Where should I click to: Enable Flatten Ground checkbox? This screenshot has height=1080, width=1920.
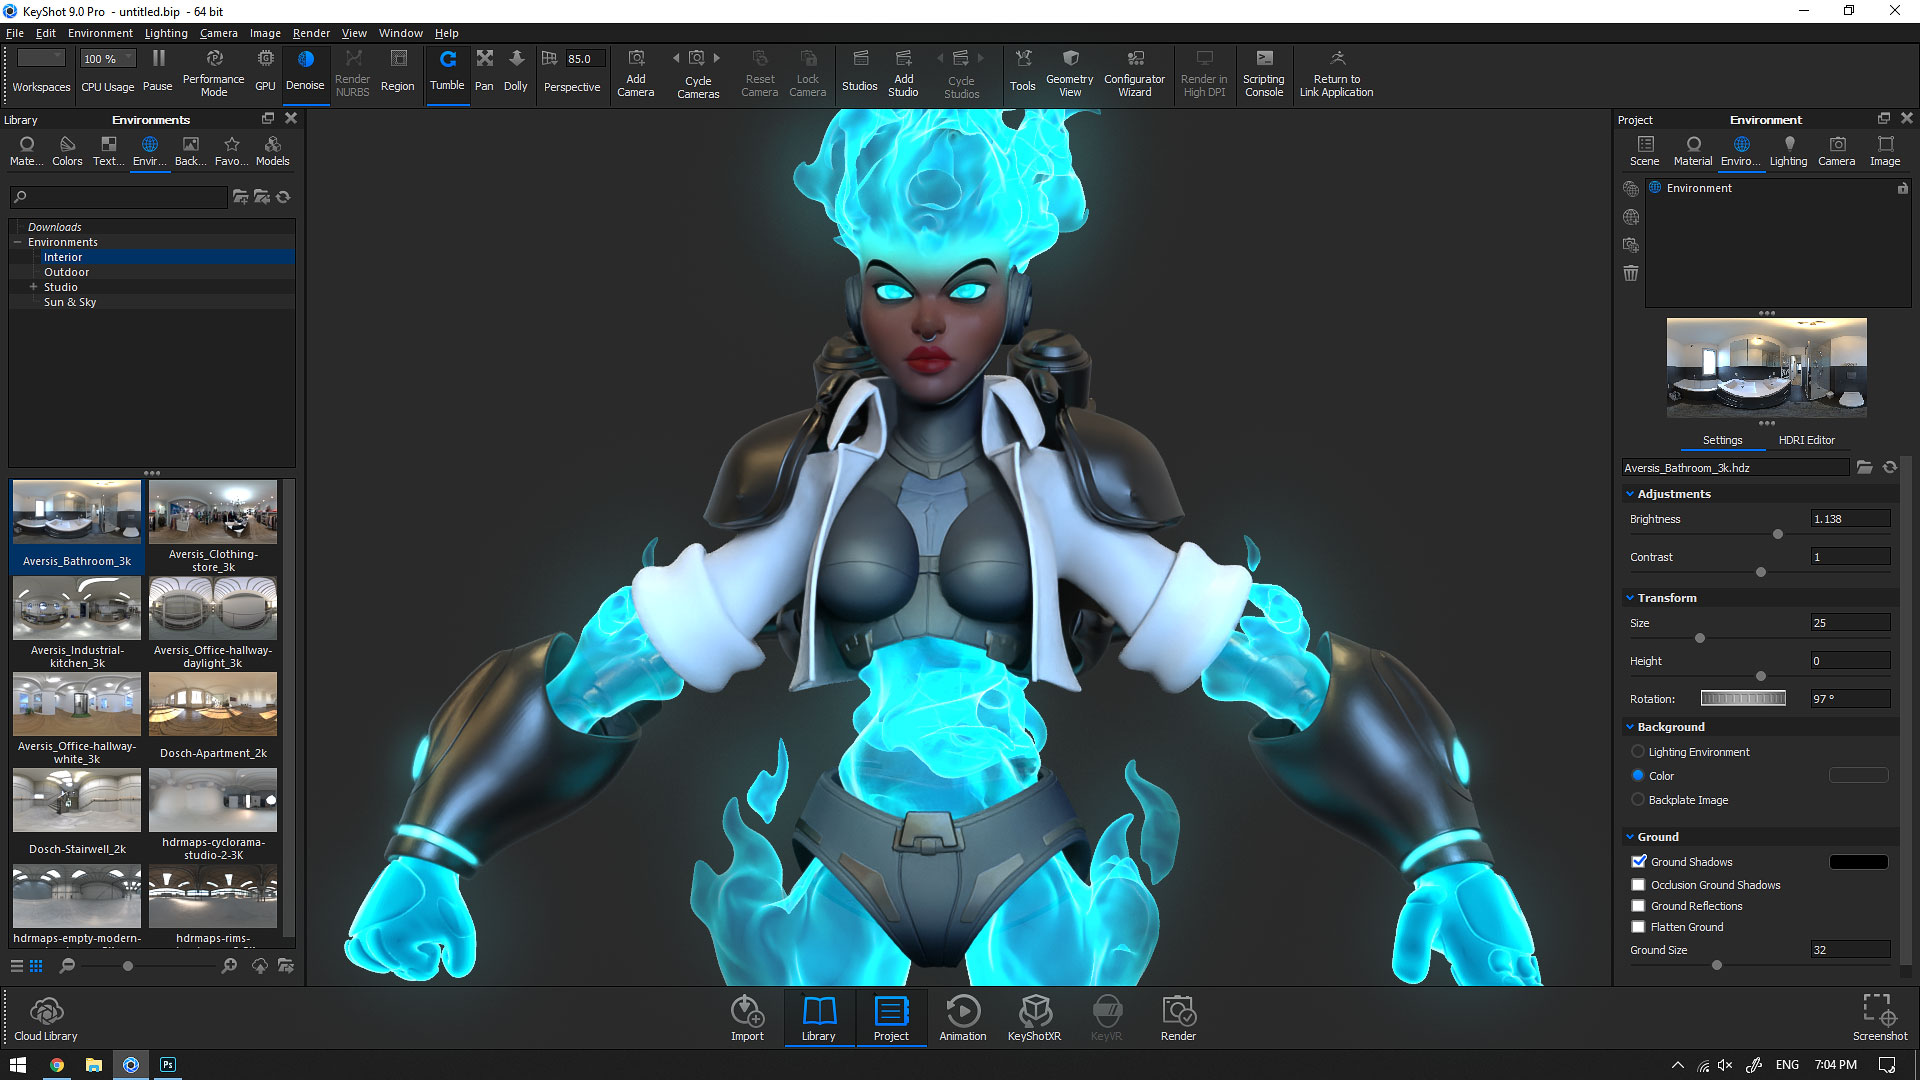[x=1638, y=927]
